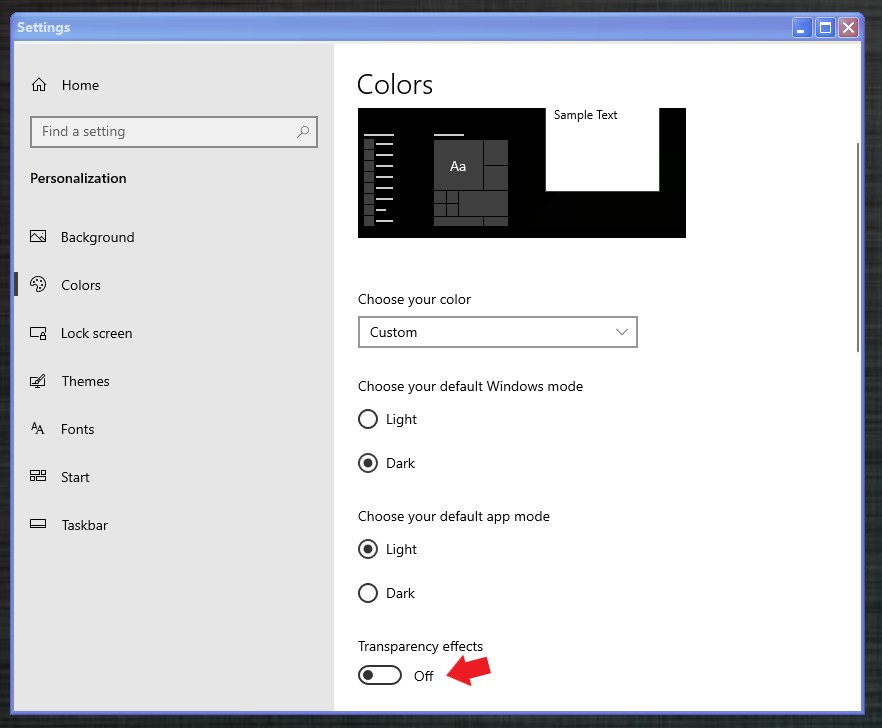Viewport: 882px width, 728px height.
Task: Select Dark for default app mode
Action: 368,593
